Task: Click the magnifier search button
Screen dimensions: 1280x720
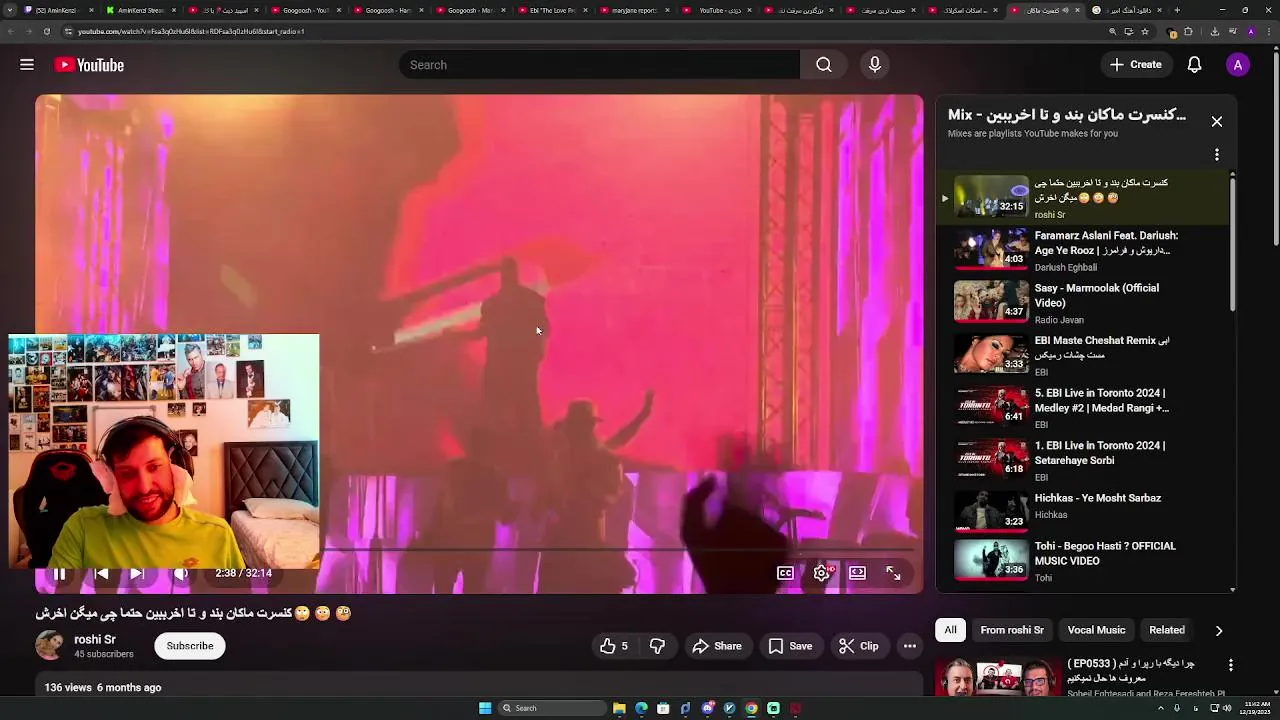Action: [824, 65]
